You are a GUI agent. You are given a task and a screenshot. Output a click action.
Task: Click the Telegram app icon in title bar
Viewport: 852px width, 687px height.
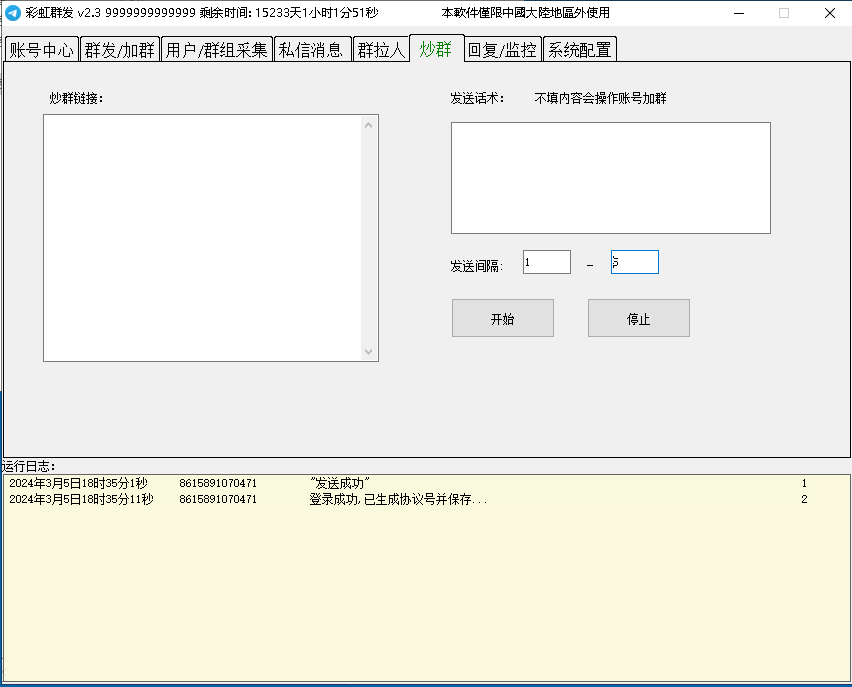[13, 13]
